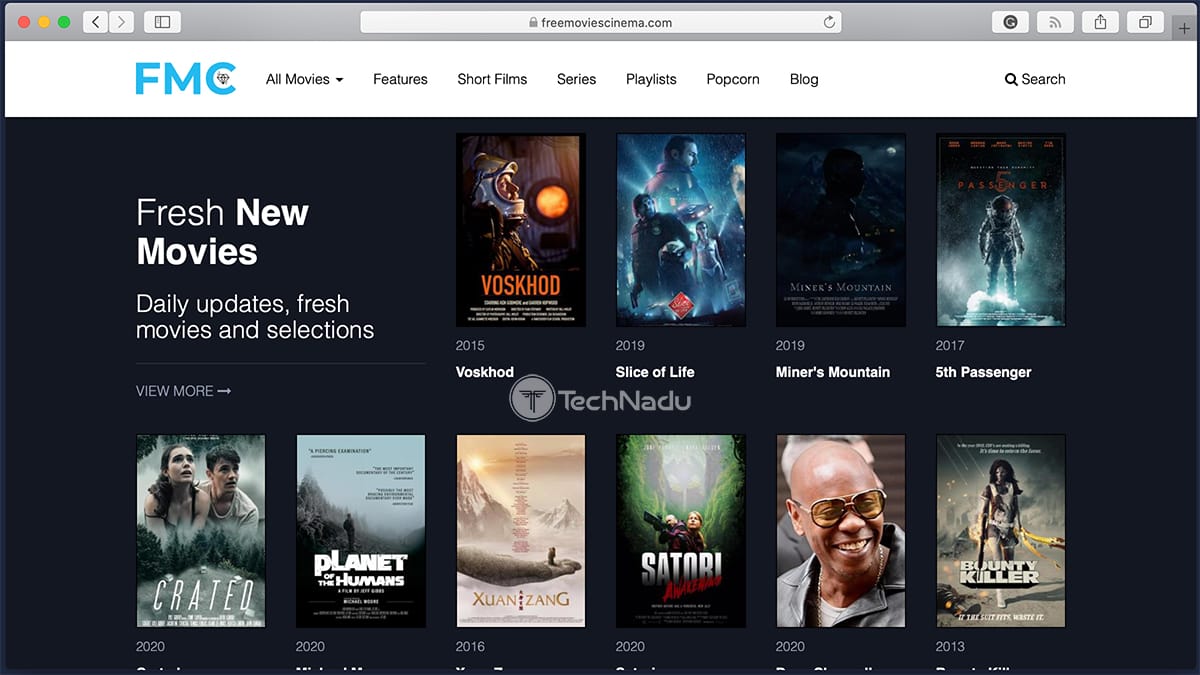Click the 2016 year under Xuan Zang
The image size is (1200, 675).
click(470, 647)
